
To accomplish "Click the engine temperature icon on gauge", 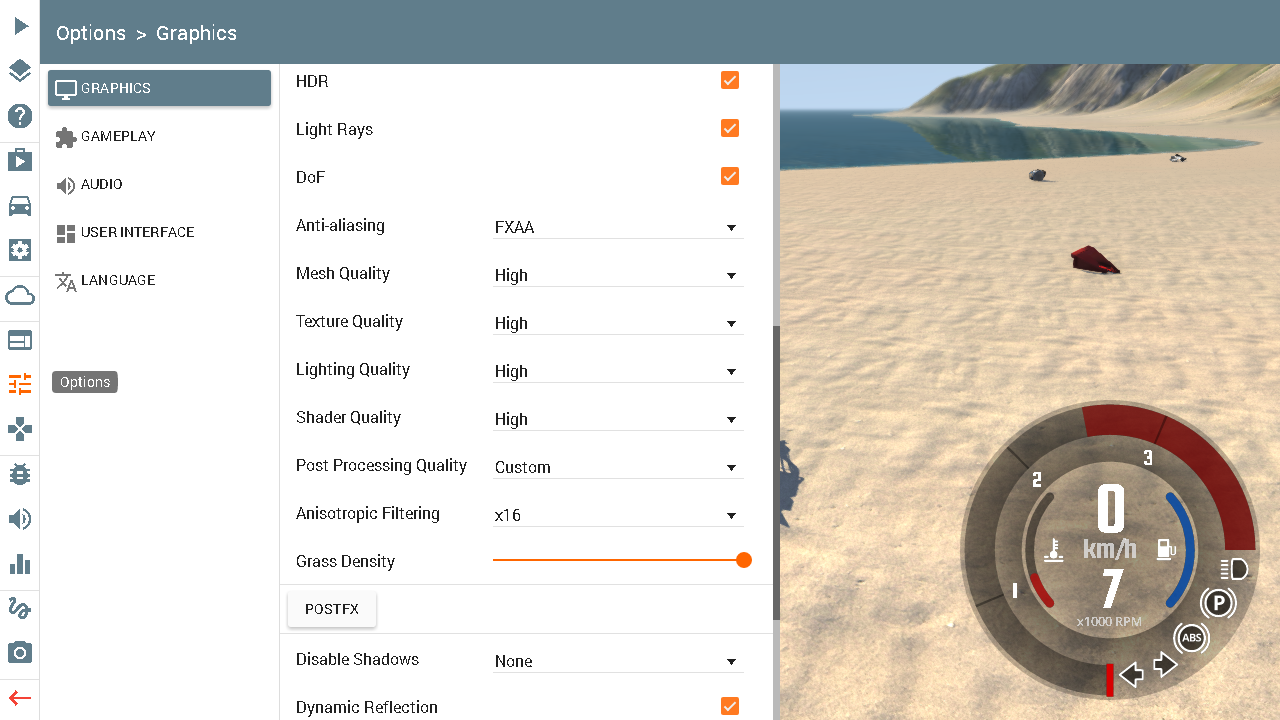I will pyautogui.click(x=1053, y=548).
